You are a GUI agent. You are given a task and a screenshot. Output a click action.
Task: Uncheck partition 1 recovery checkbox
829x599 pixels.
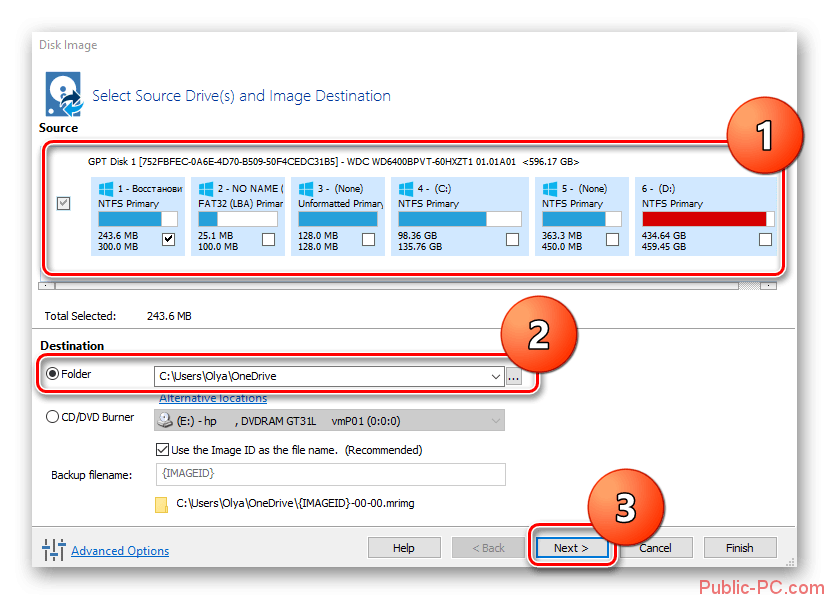click(x=168, y=239)
